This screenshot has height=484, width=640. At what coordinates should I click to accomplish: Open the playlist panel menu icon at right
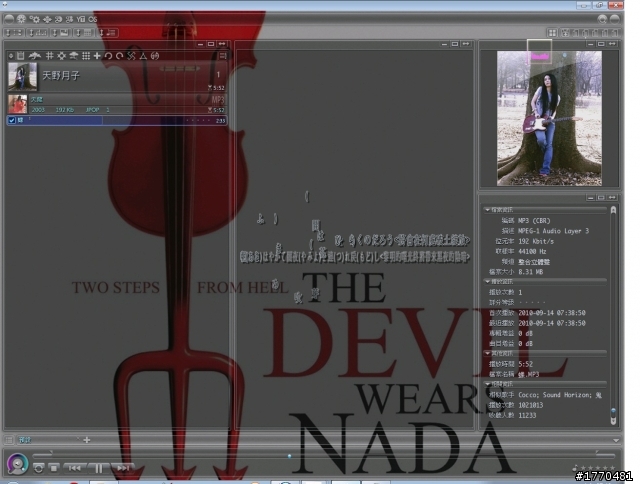[223, 56]
